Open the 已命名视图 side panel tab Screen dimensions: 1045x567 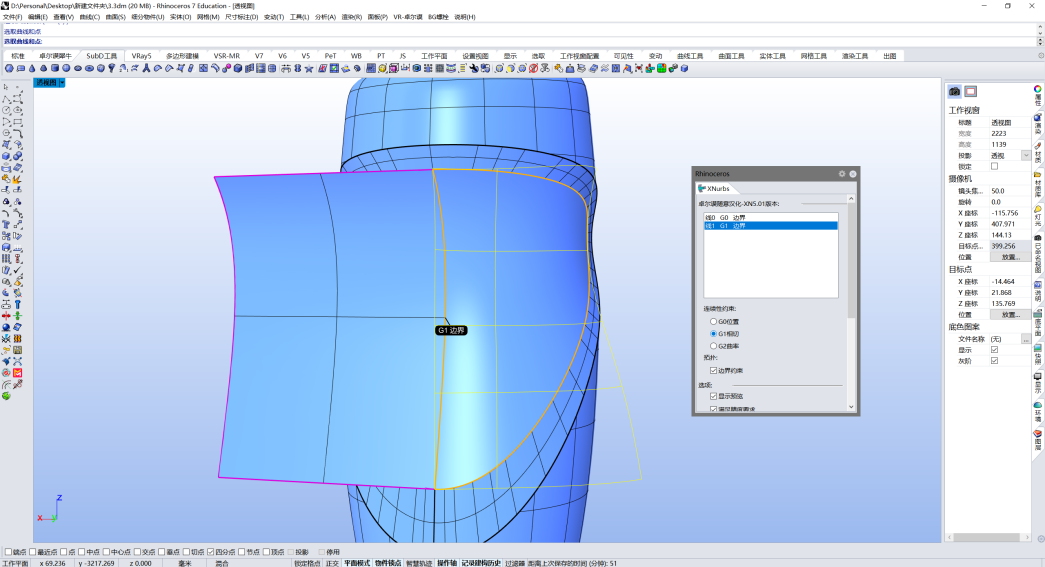point(1038,254)
